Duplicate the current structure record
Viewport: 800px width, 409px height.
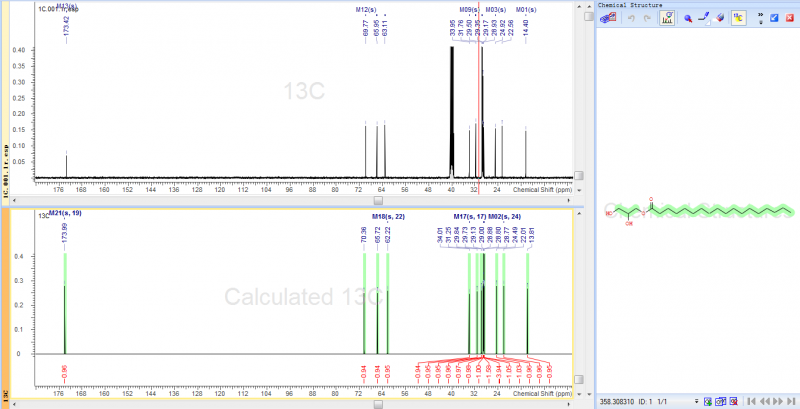click(720, 402)
